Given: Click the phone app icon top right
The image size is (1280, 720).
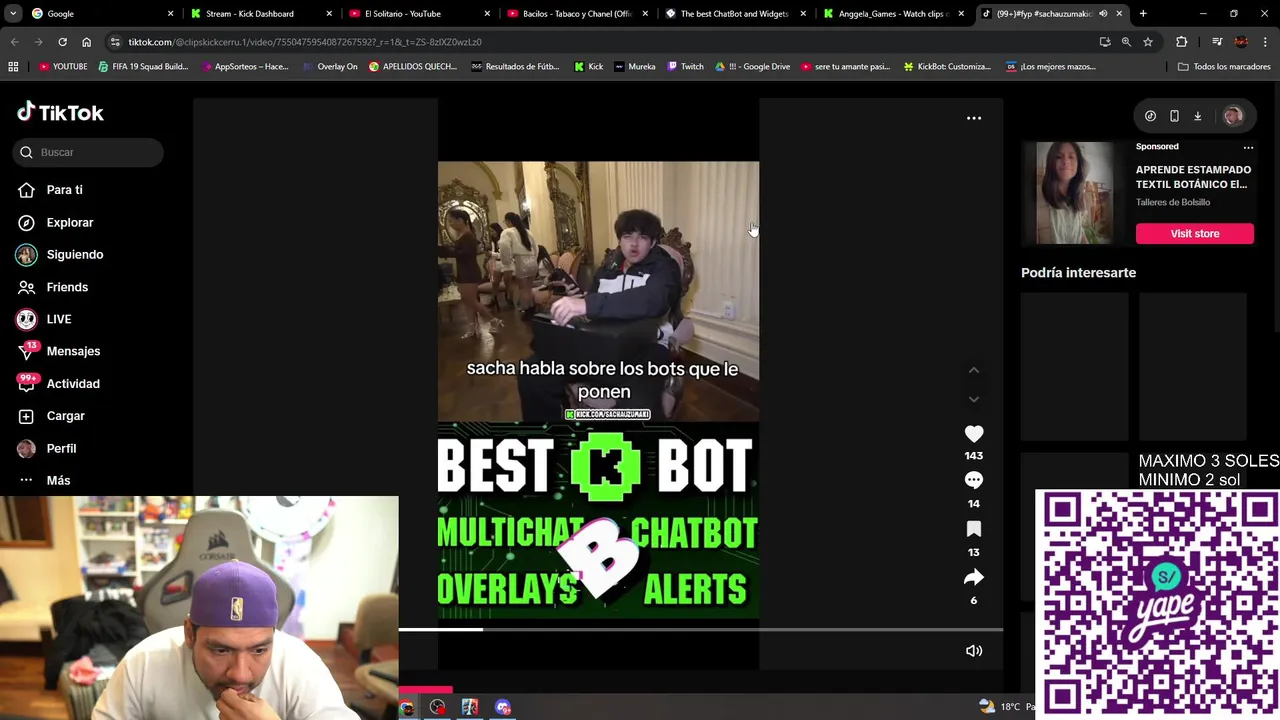Looking at the screenshot, I should pyautogui.click(x=1174, y=116).
